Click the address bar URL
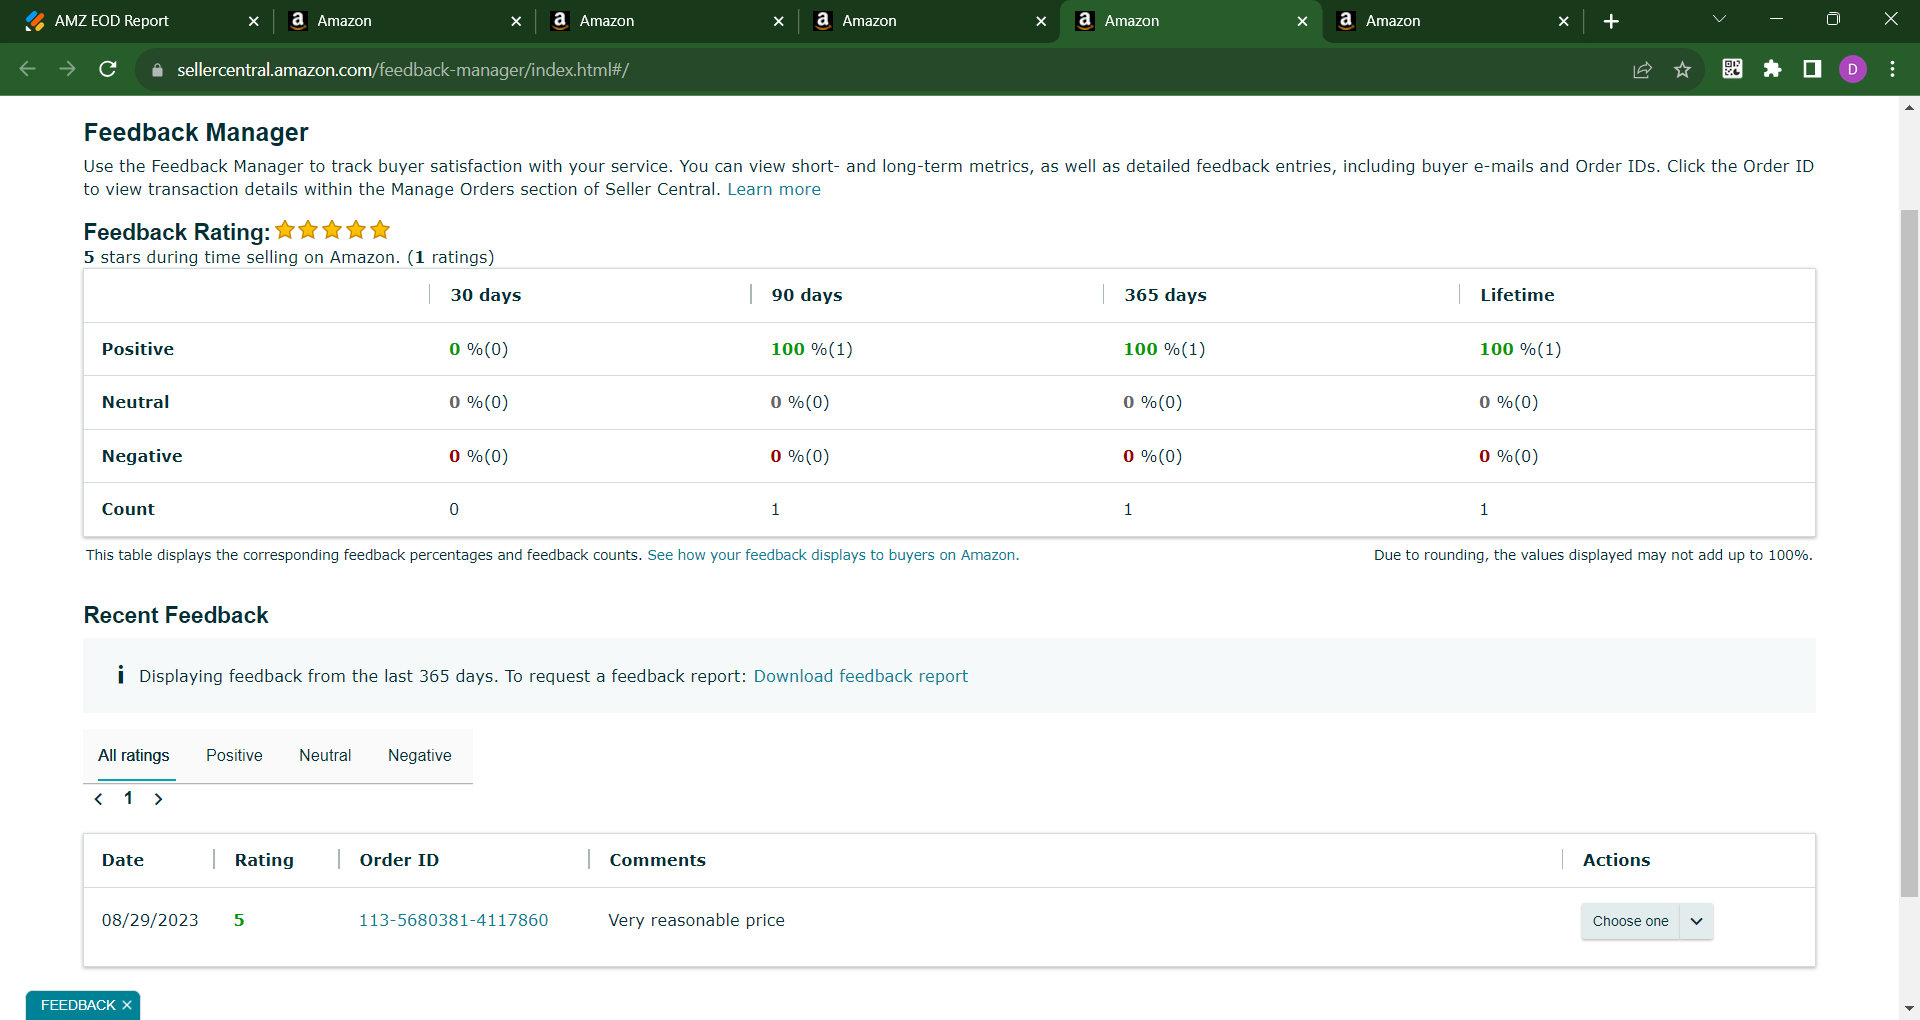Screen dimensions: 1920x1020 click(402, 70)
